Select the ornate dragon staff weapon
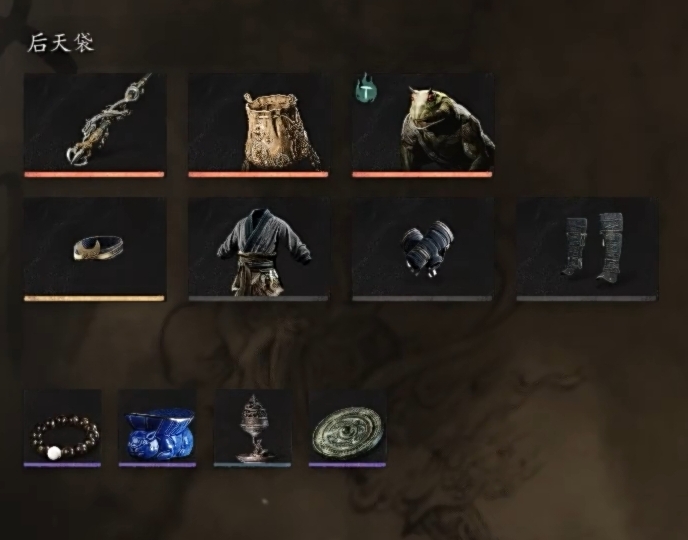This screenshot has width=688, height=540. click(94, 125)
